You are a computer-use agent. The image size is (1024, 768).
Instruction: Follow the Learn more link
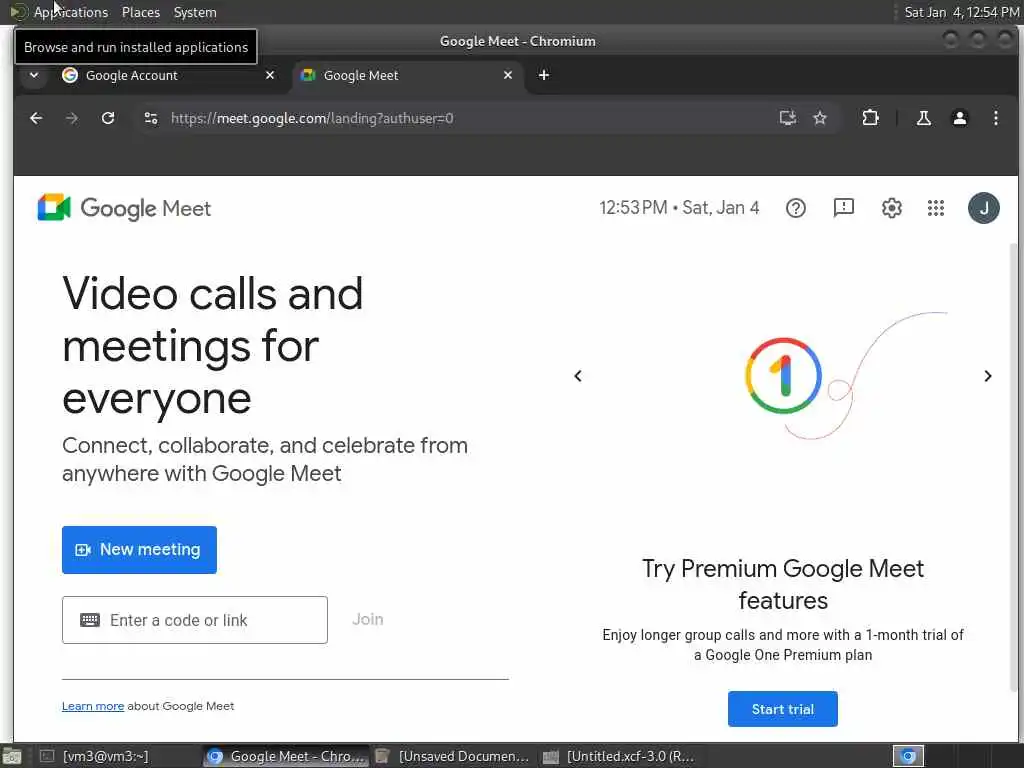[x=93, y=706]
